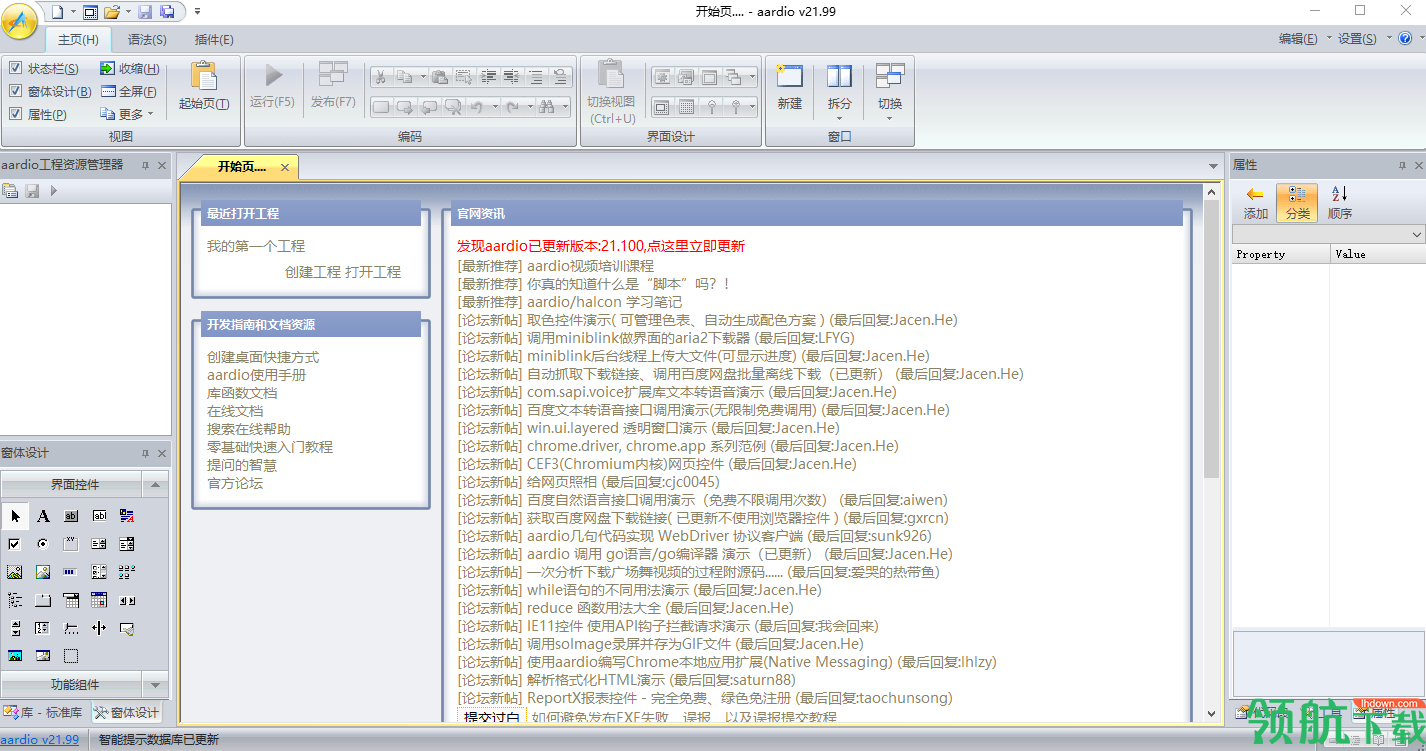Viewport: 1426px width, 751px height.
Task: Click the aardio application logo button
Action: [x=20, y=19]
